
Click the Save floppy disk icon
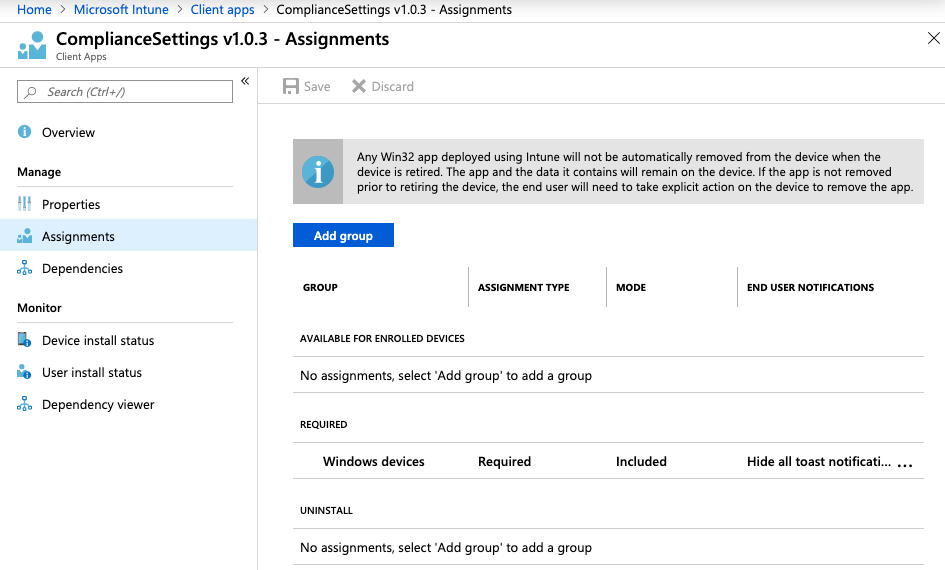[x=291, y=86]
